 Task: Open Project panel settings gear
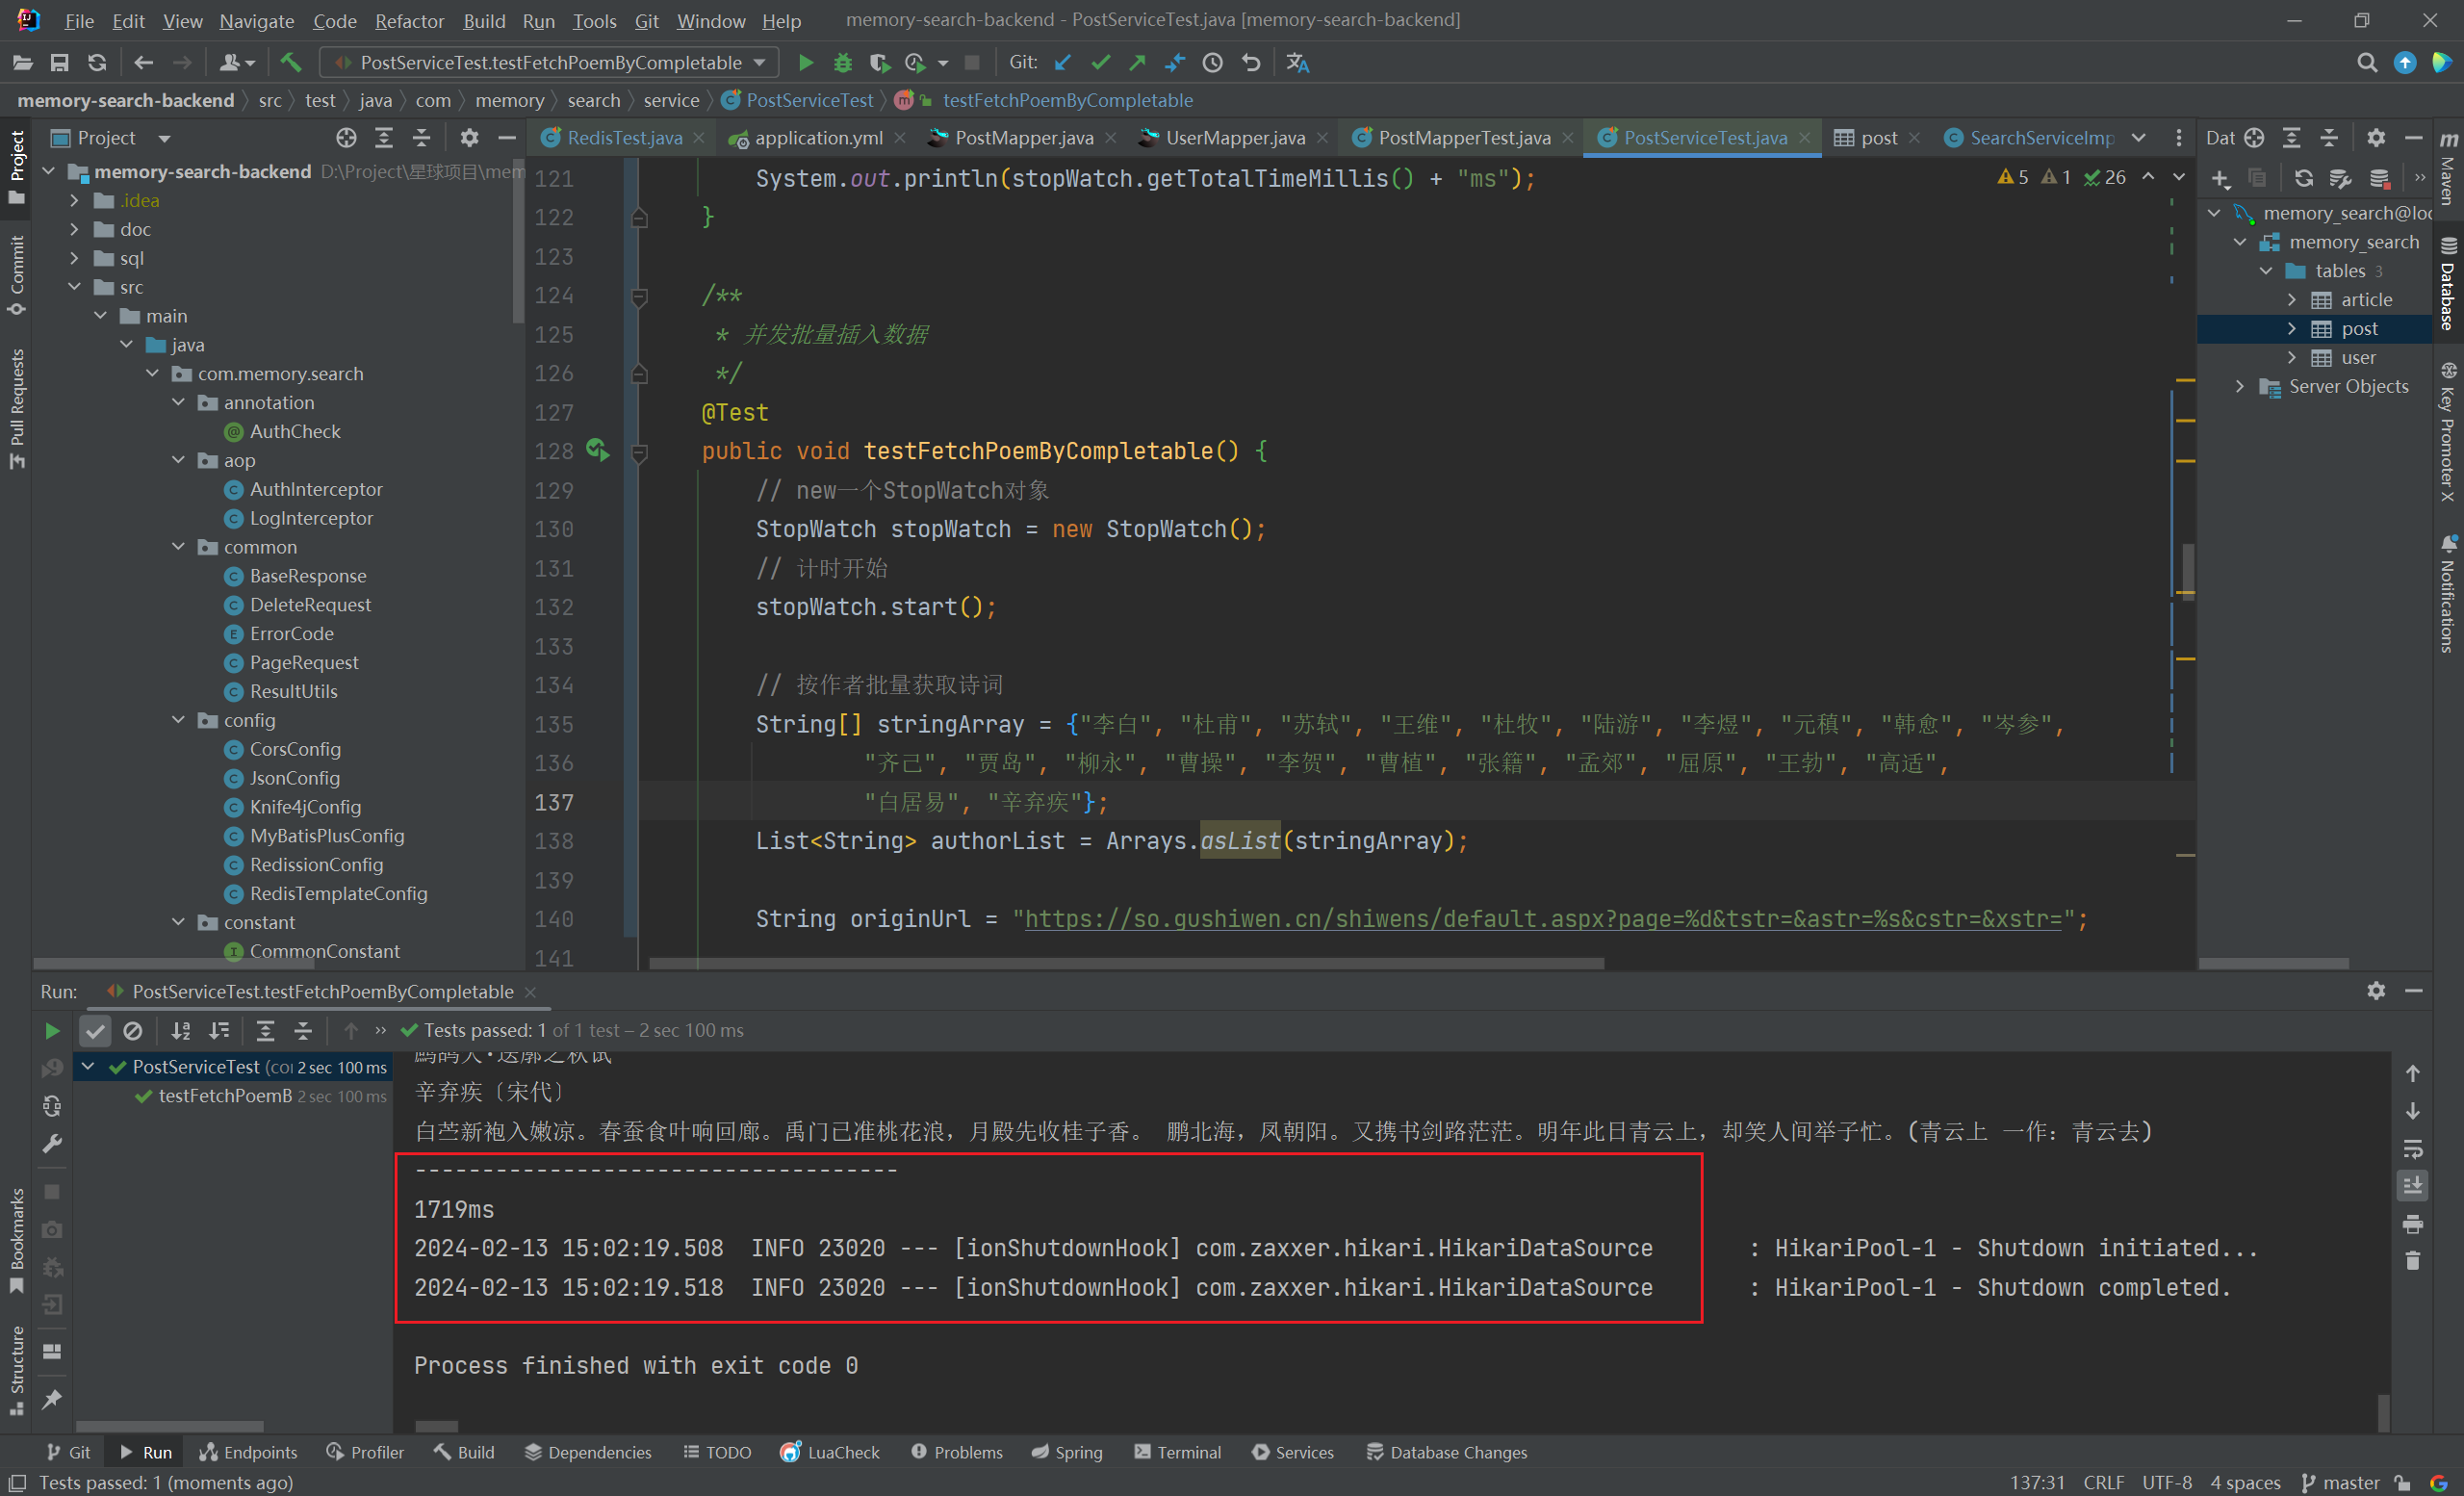pyautogui.click(x=469, y=138)
